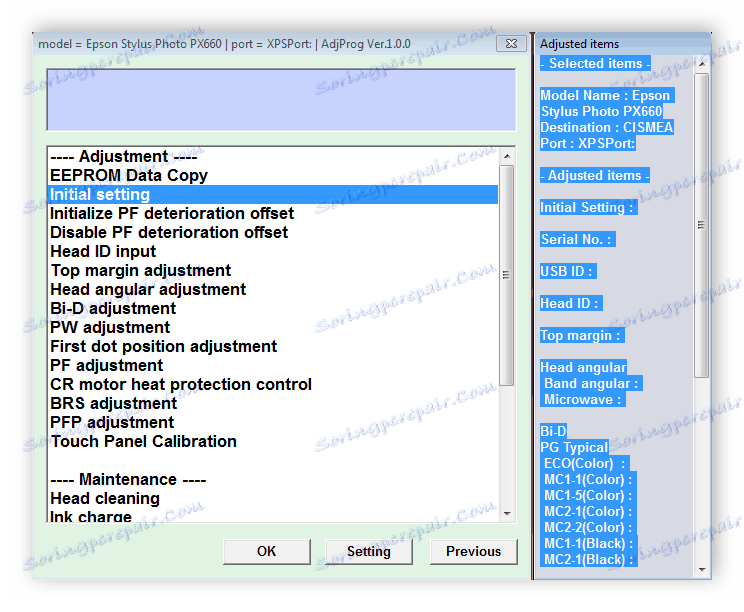Click the blue description box at top
Screen dimensions: 744x612
(281, 100)
